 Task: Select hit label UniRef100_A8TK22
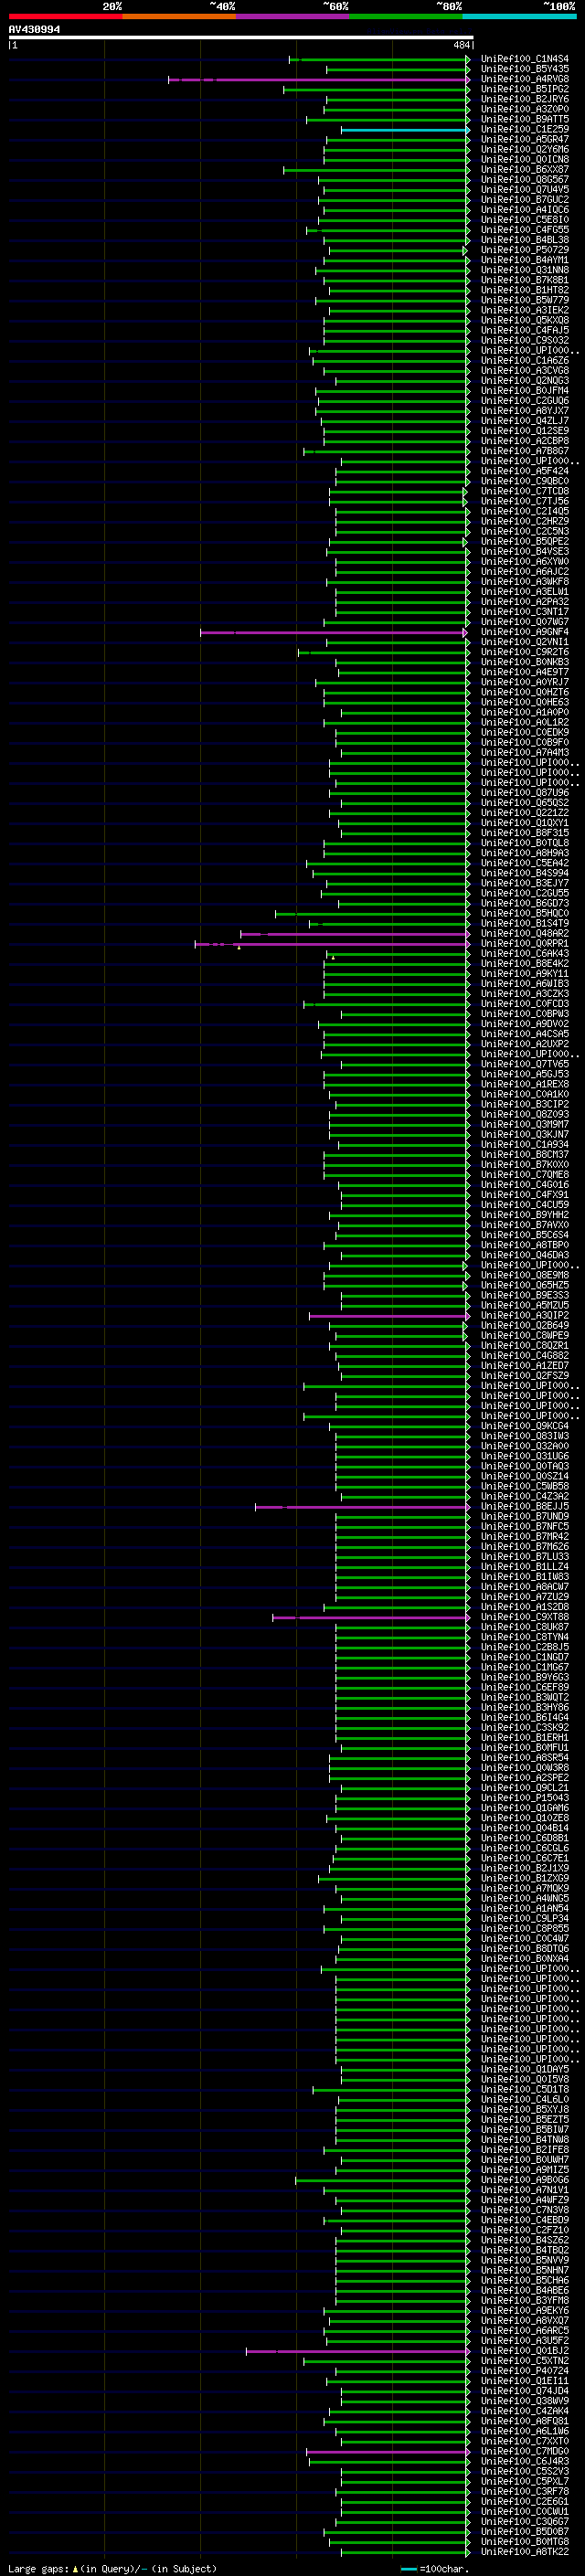pos(525,2552)
